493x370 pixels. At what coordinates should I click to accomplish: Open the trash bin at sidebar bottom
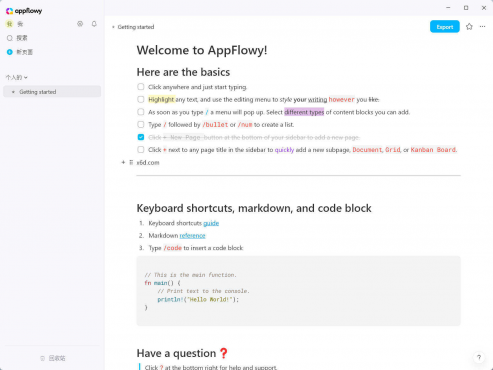click(x=53, y=358)
